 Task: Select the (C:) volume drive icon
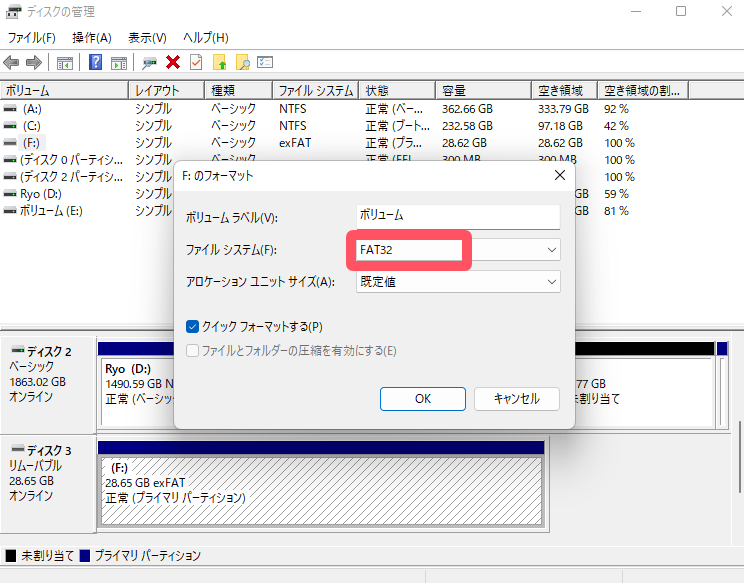pyautogui.click(x=10, y=126)
